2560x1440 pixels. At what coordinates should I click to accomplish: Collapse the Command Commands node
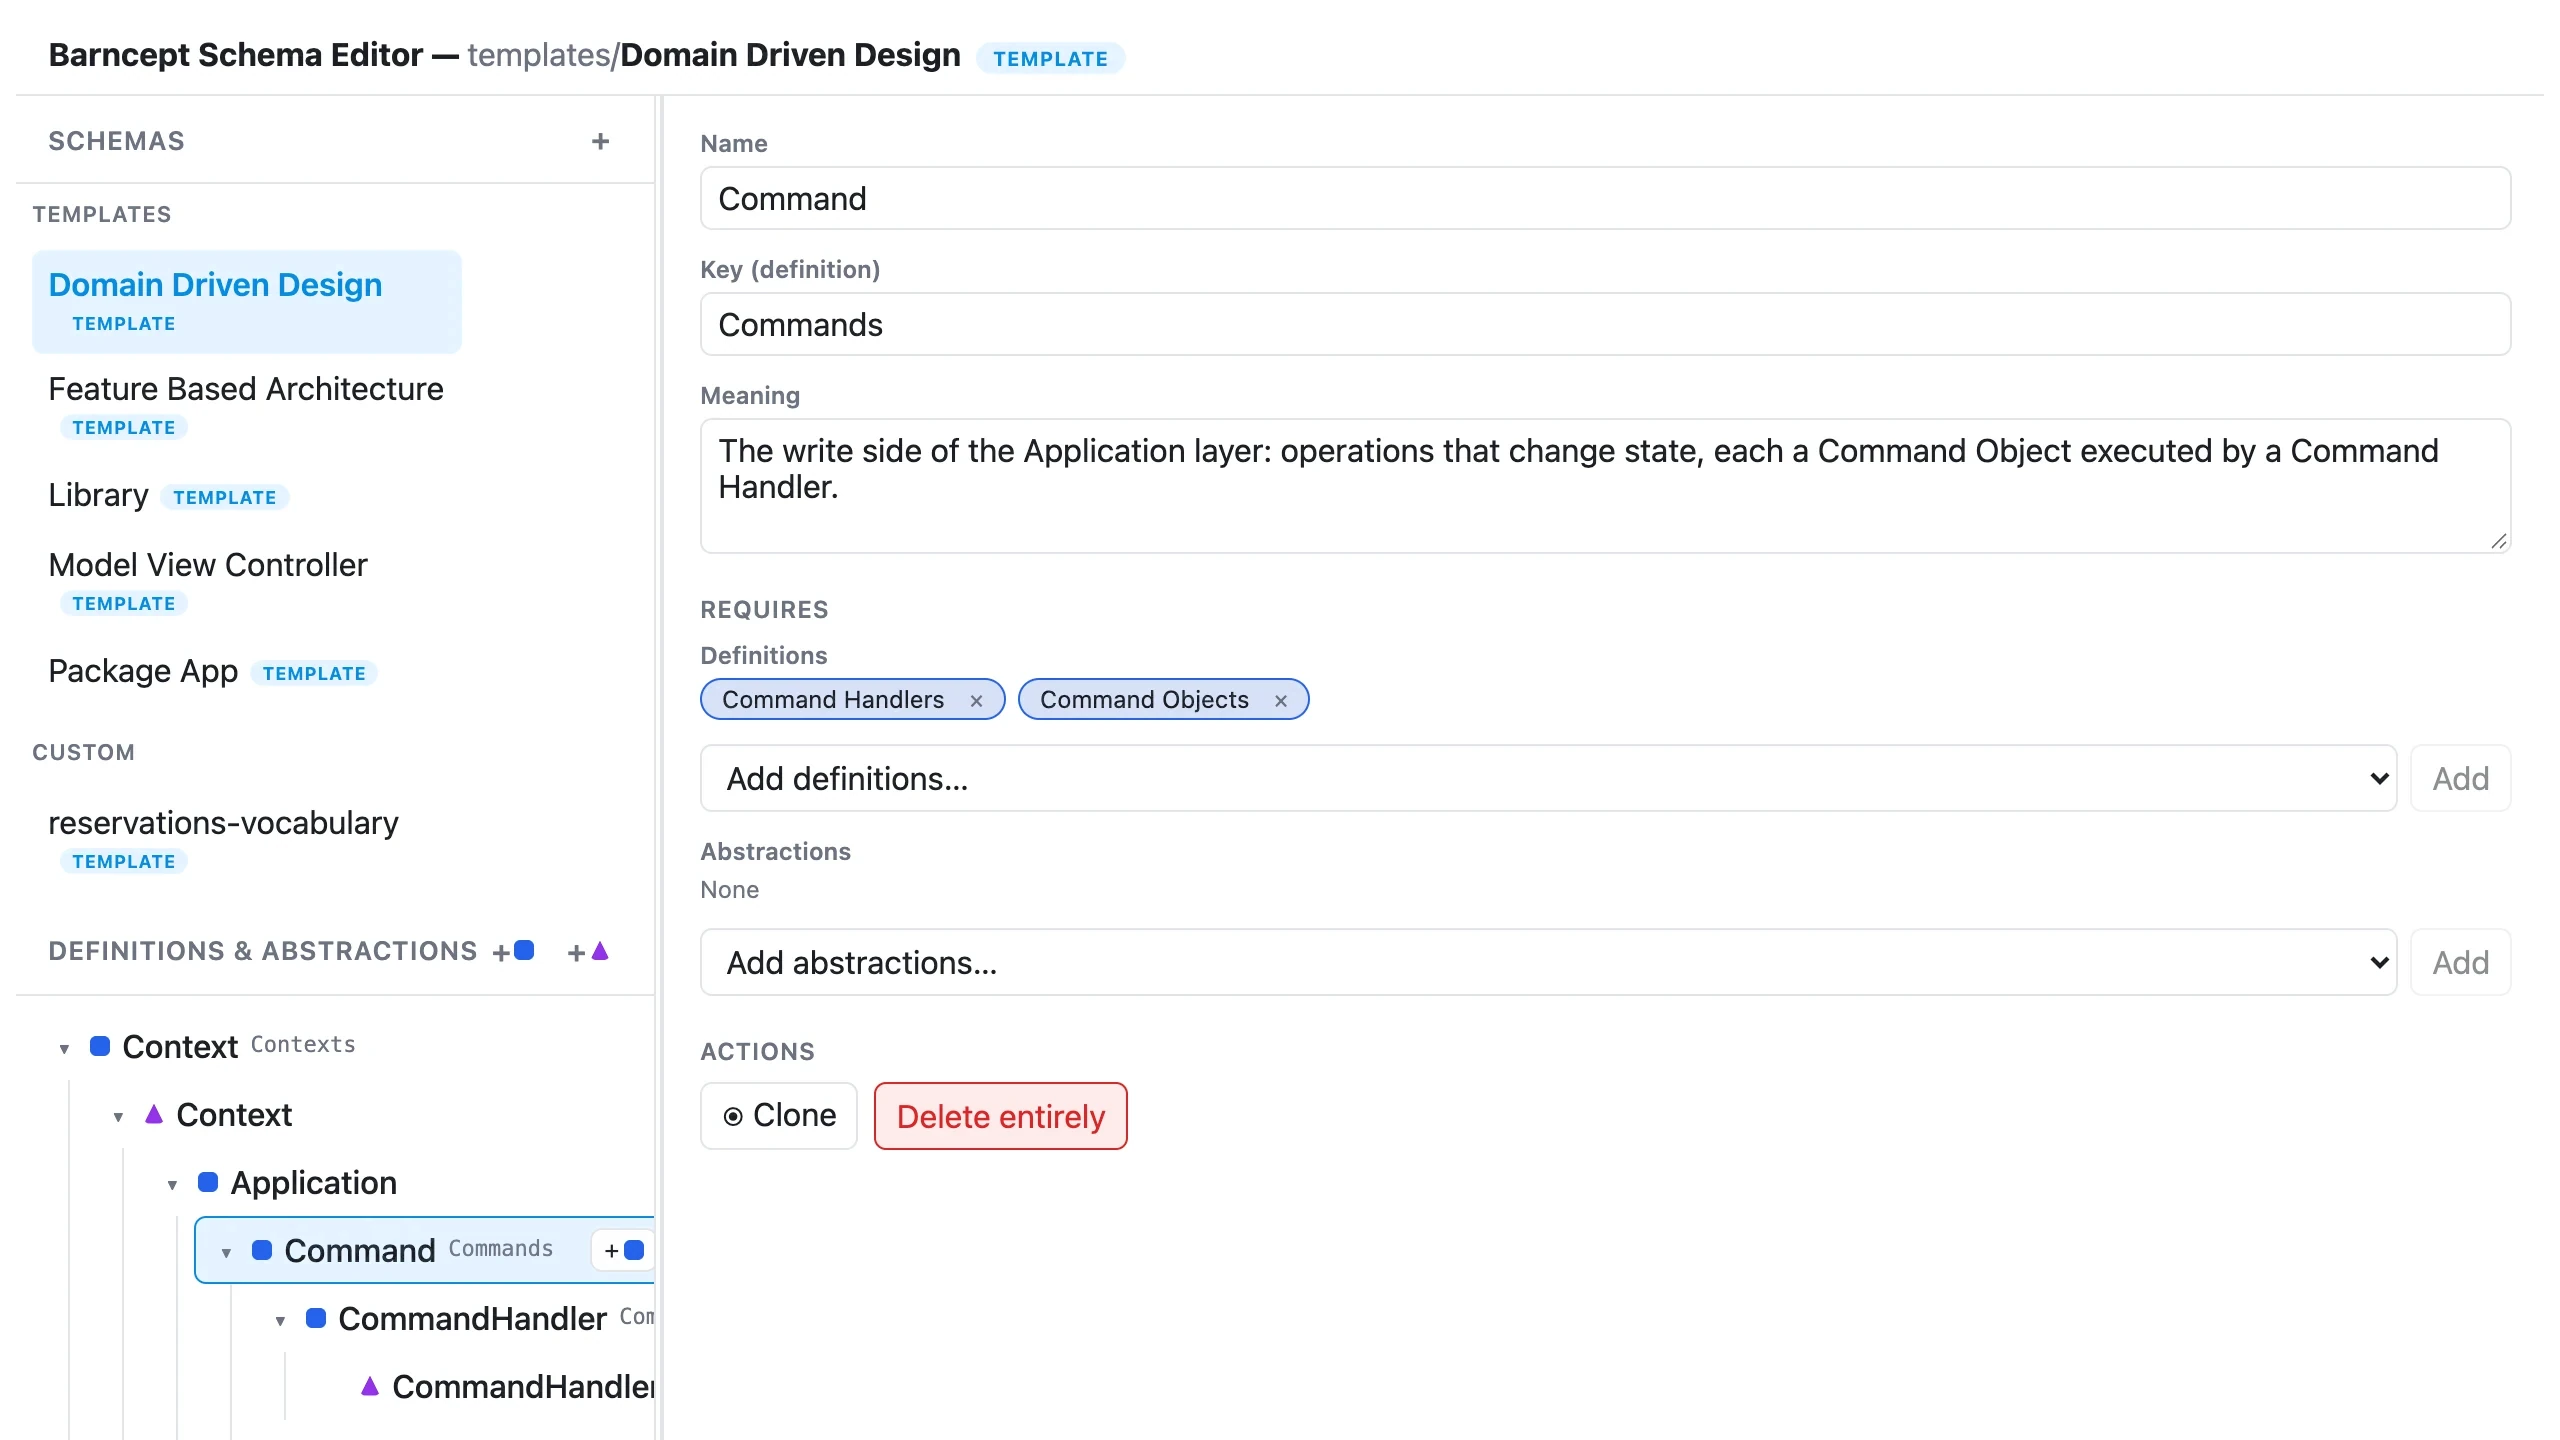[x=226, y=1252]
